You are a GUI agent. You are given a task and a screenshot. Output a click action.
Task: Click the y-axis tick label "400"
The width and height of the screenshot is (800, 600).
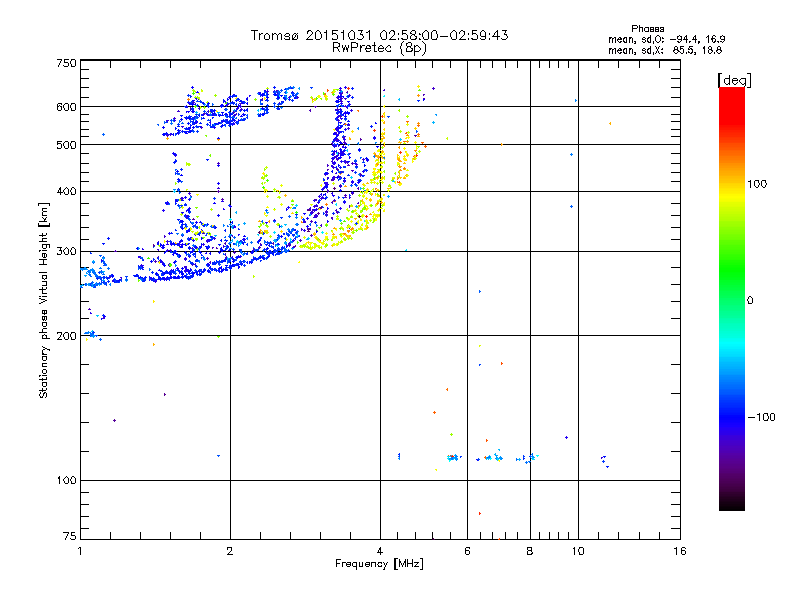(67, 192)
